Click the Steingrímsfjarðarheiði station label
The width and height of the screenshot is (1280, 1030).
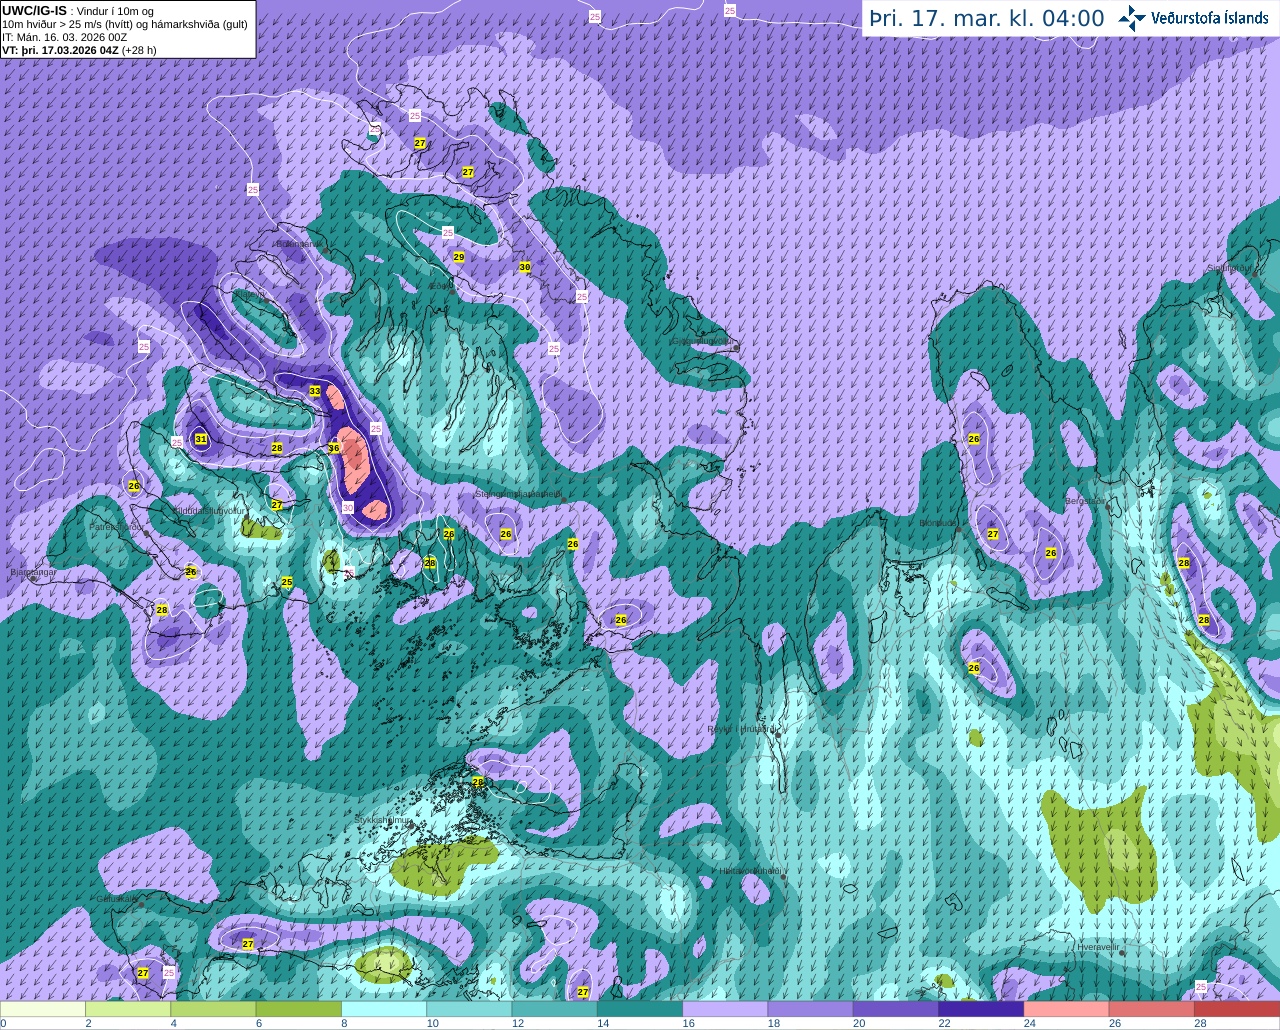[518, 493]
